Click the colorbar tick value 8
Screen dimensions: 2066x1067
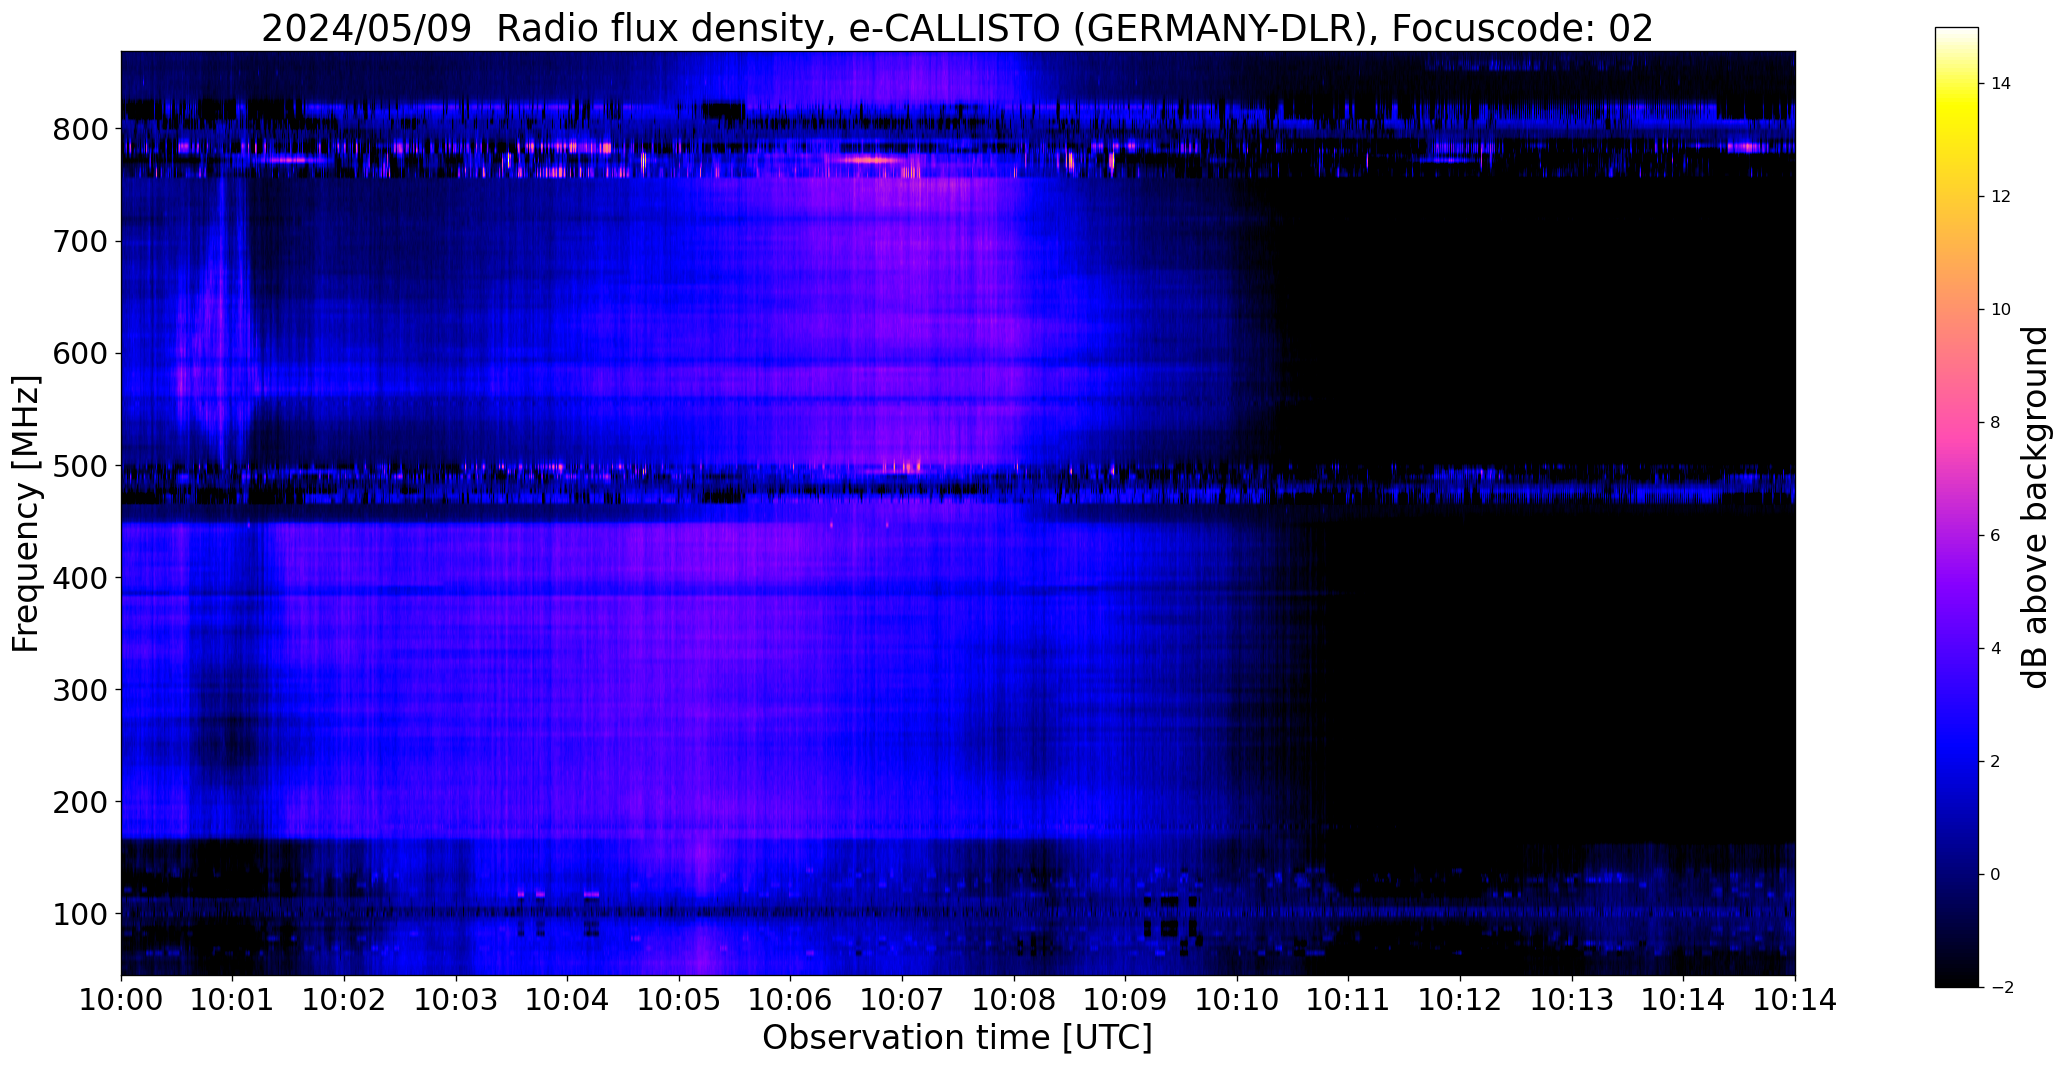coord(1995,423)
